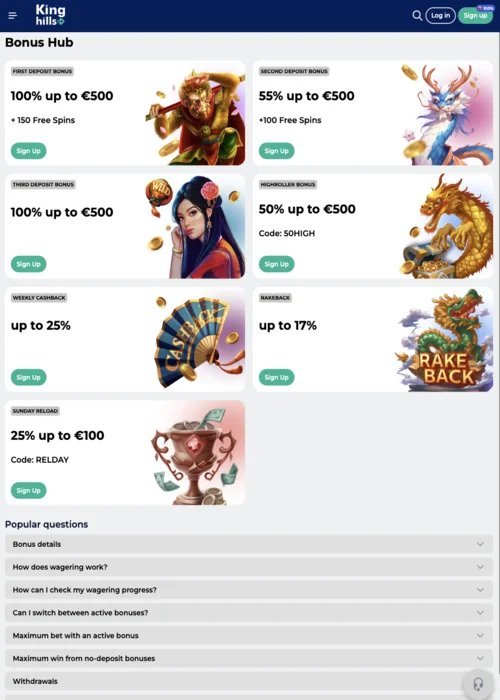Click the Sunday Reload trophy image
500x700 pixels.
(x=196, y=453)
